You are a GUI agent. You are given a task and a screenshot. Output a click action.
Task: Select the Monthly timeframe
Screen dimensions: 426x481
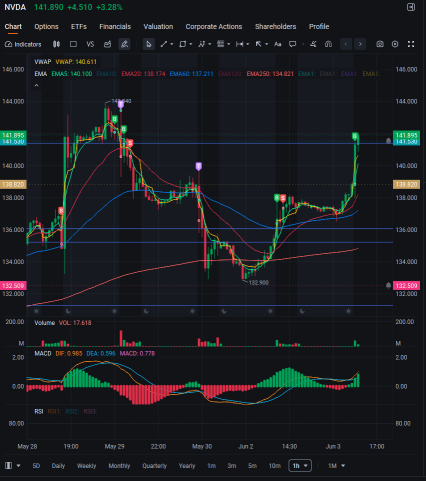(x=119, y=466)
